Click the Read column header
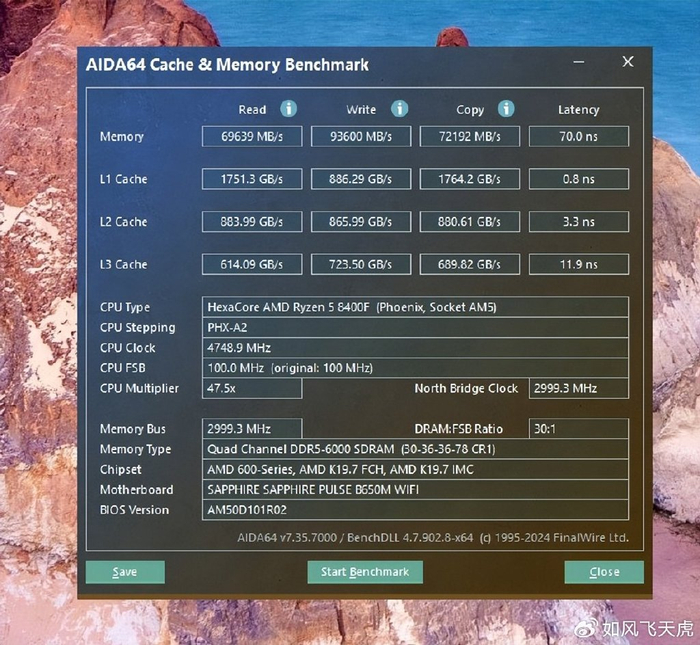Viewport: 700px width, 645px height. tap(252, 110)
